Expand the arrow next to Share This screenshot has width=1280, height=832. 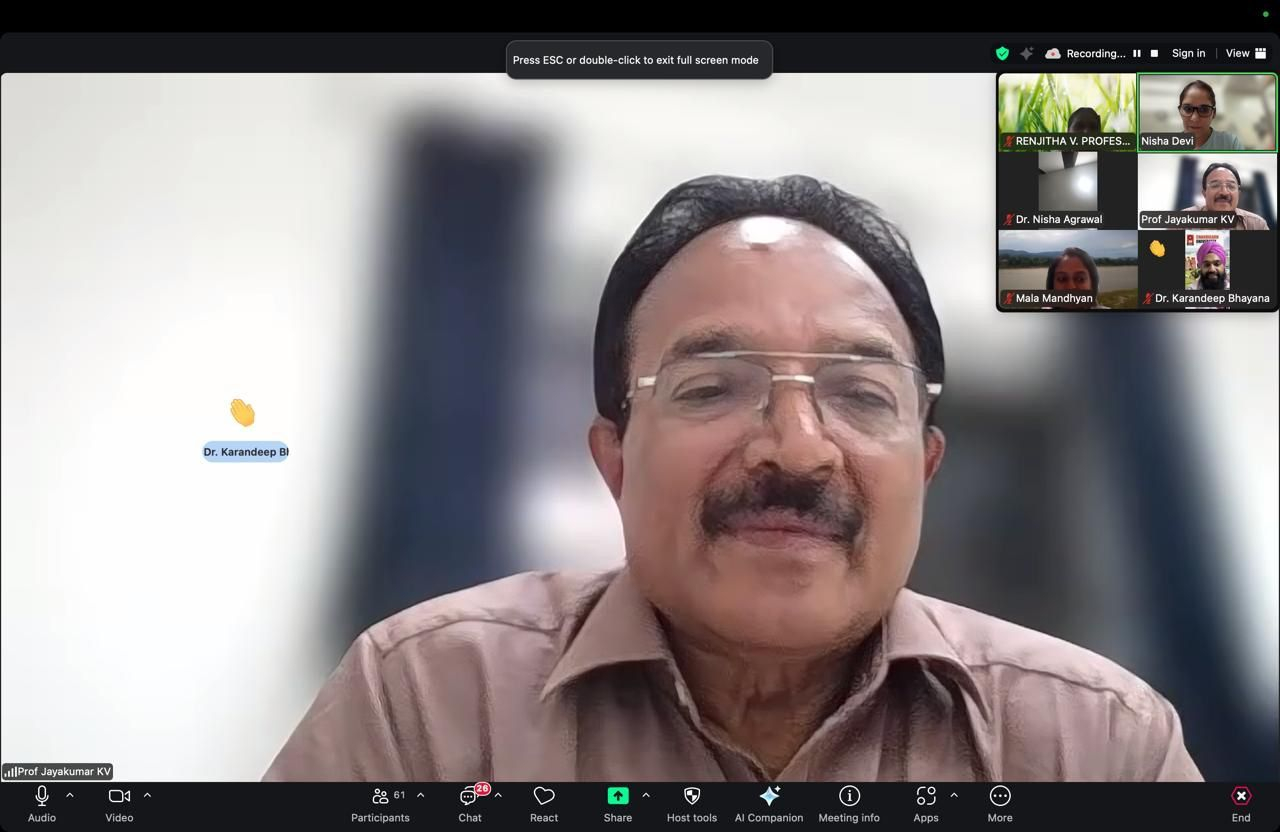(x=646, y=795)
